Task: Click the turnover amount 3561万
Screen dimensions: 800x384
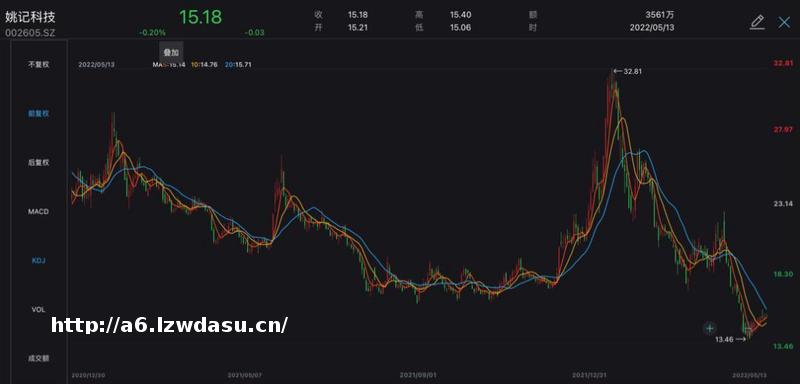Action: click(x=659, y=15)
